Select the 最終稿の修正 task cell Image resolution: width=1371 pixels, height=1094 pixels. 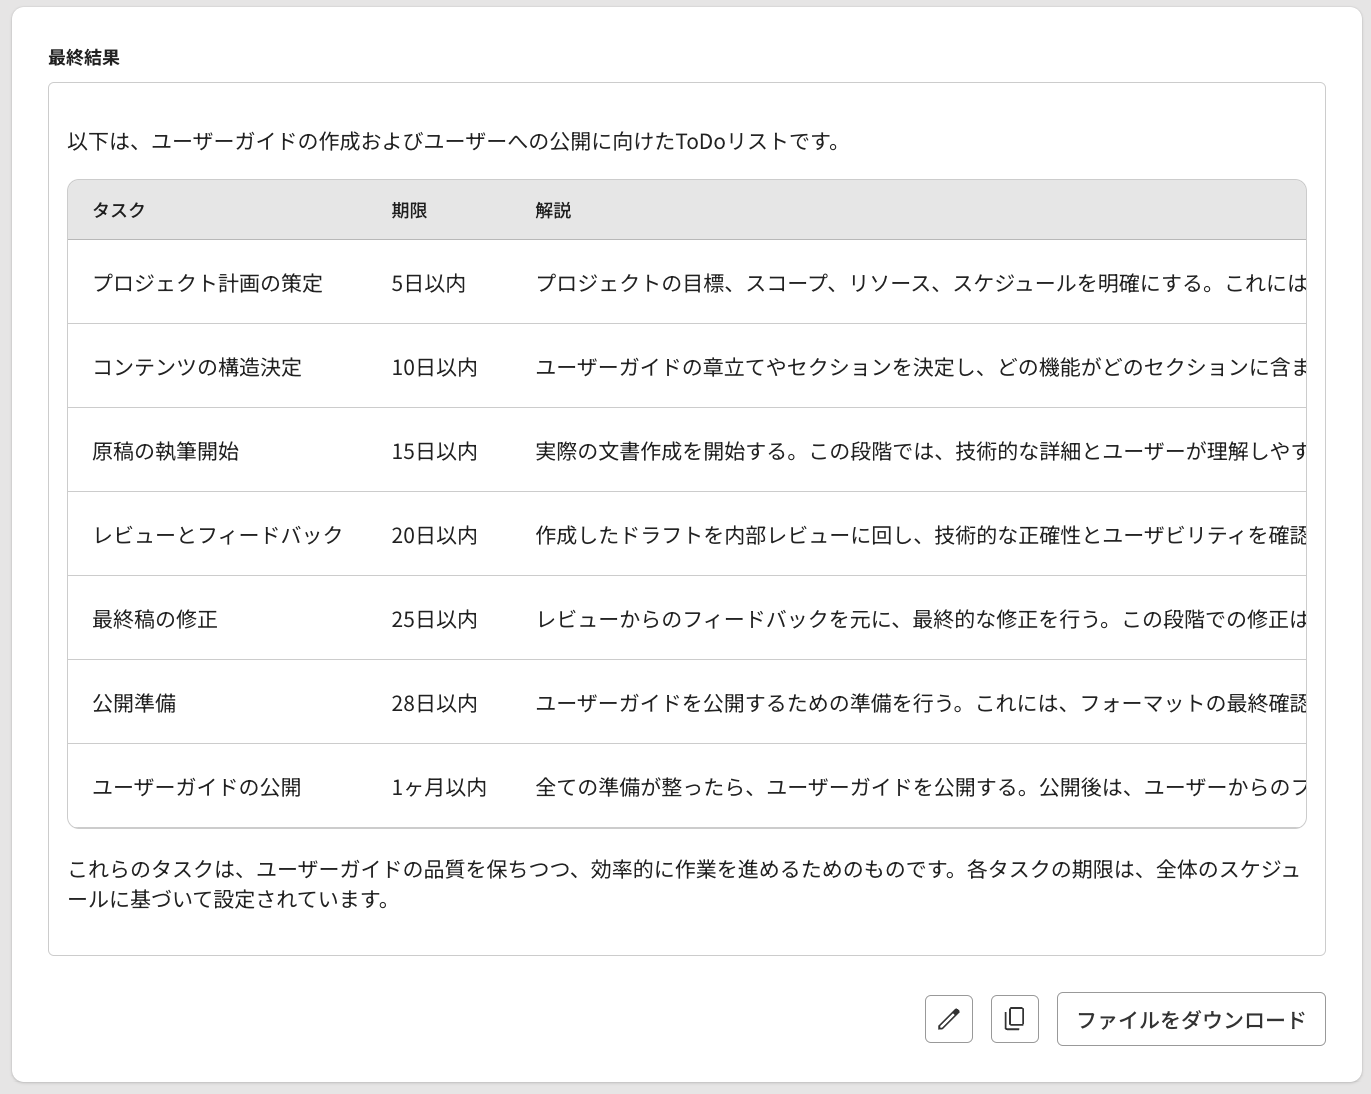click(x=155, y=619)
